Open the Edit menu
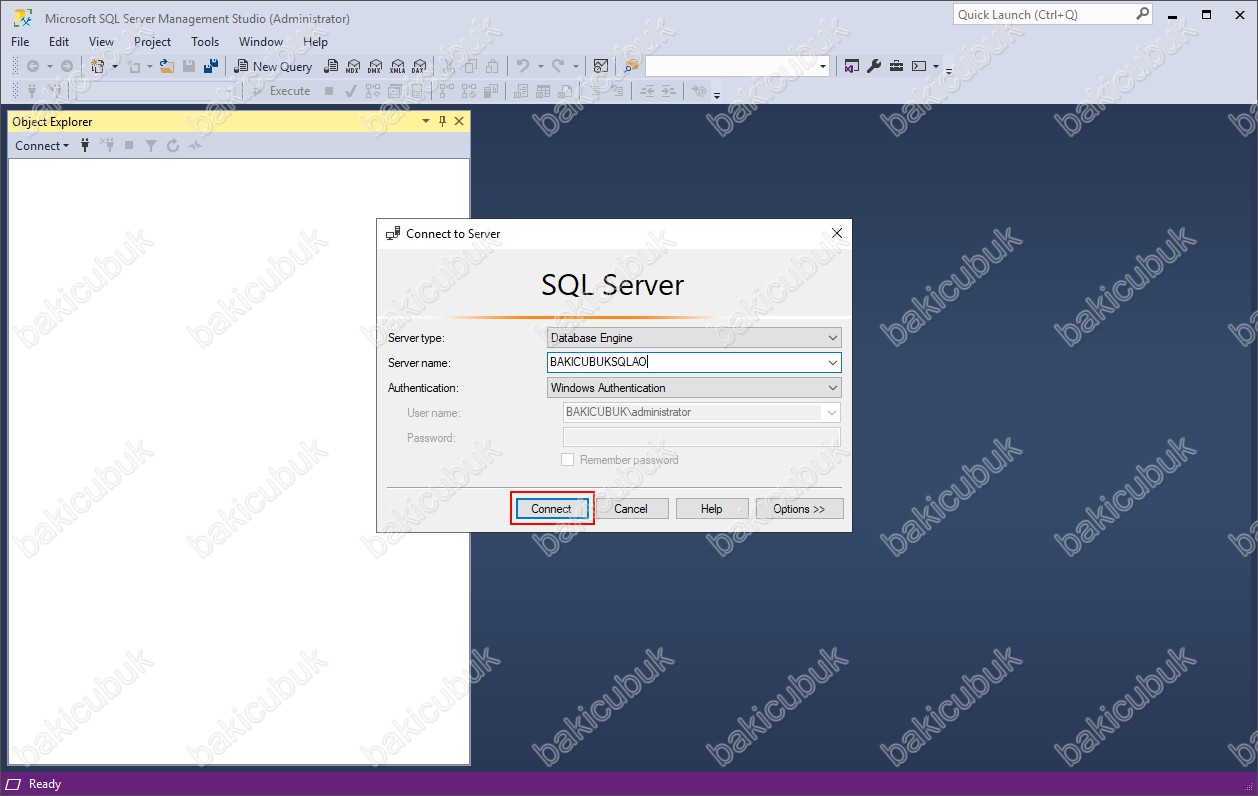 click(59, 42)
